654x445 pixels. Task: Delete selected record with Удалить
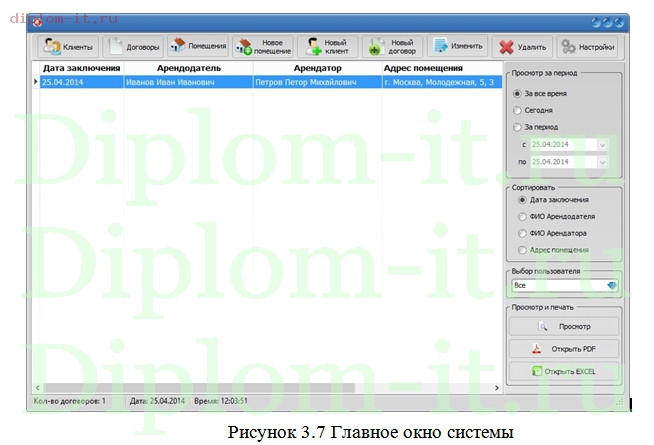[523, 46]
